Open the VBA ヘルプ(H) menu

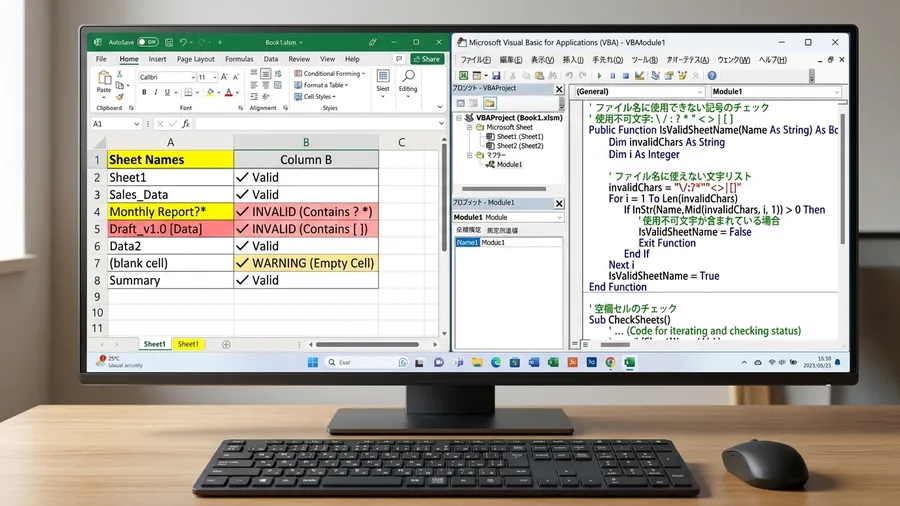click(773, 60)
